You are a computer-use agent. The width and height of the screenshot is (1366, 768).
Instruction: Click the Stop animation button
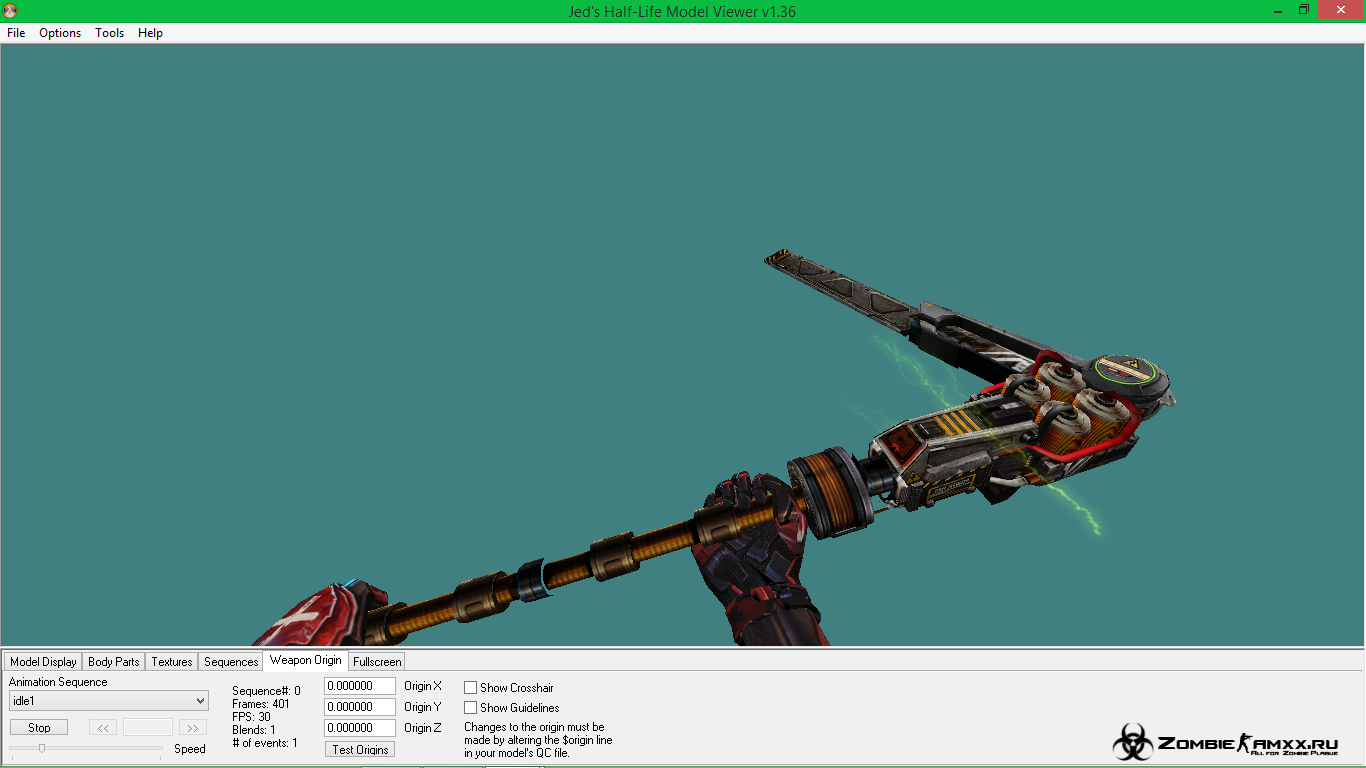39,727
